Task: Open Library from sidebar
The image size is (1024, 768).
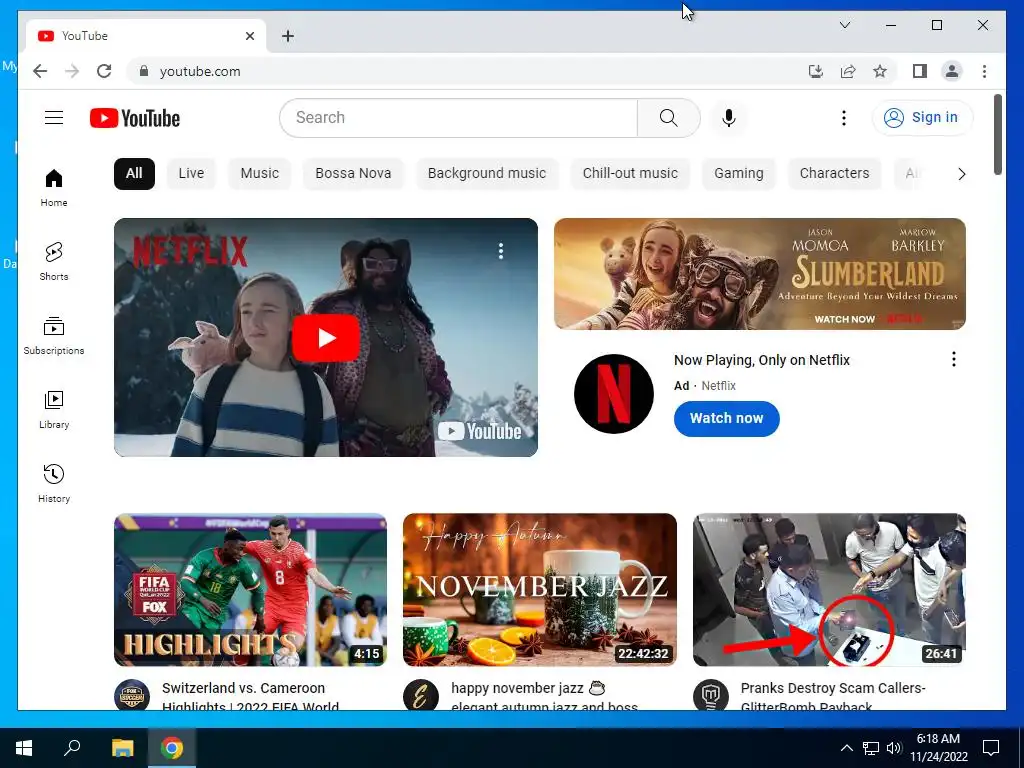Action: point(54,410)
